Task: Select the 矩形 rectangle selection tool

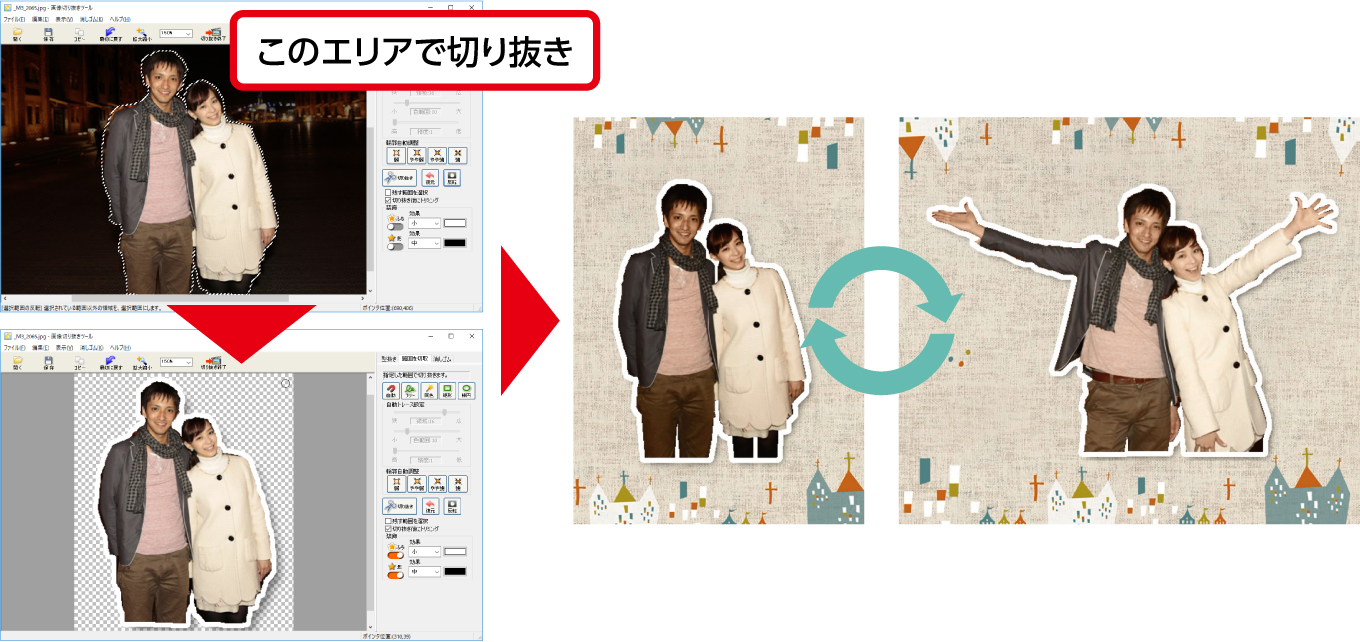Action: click(x=446, y=391)
